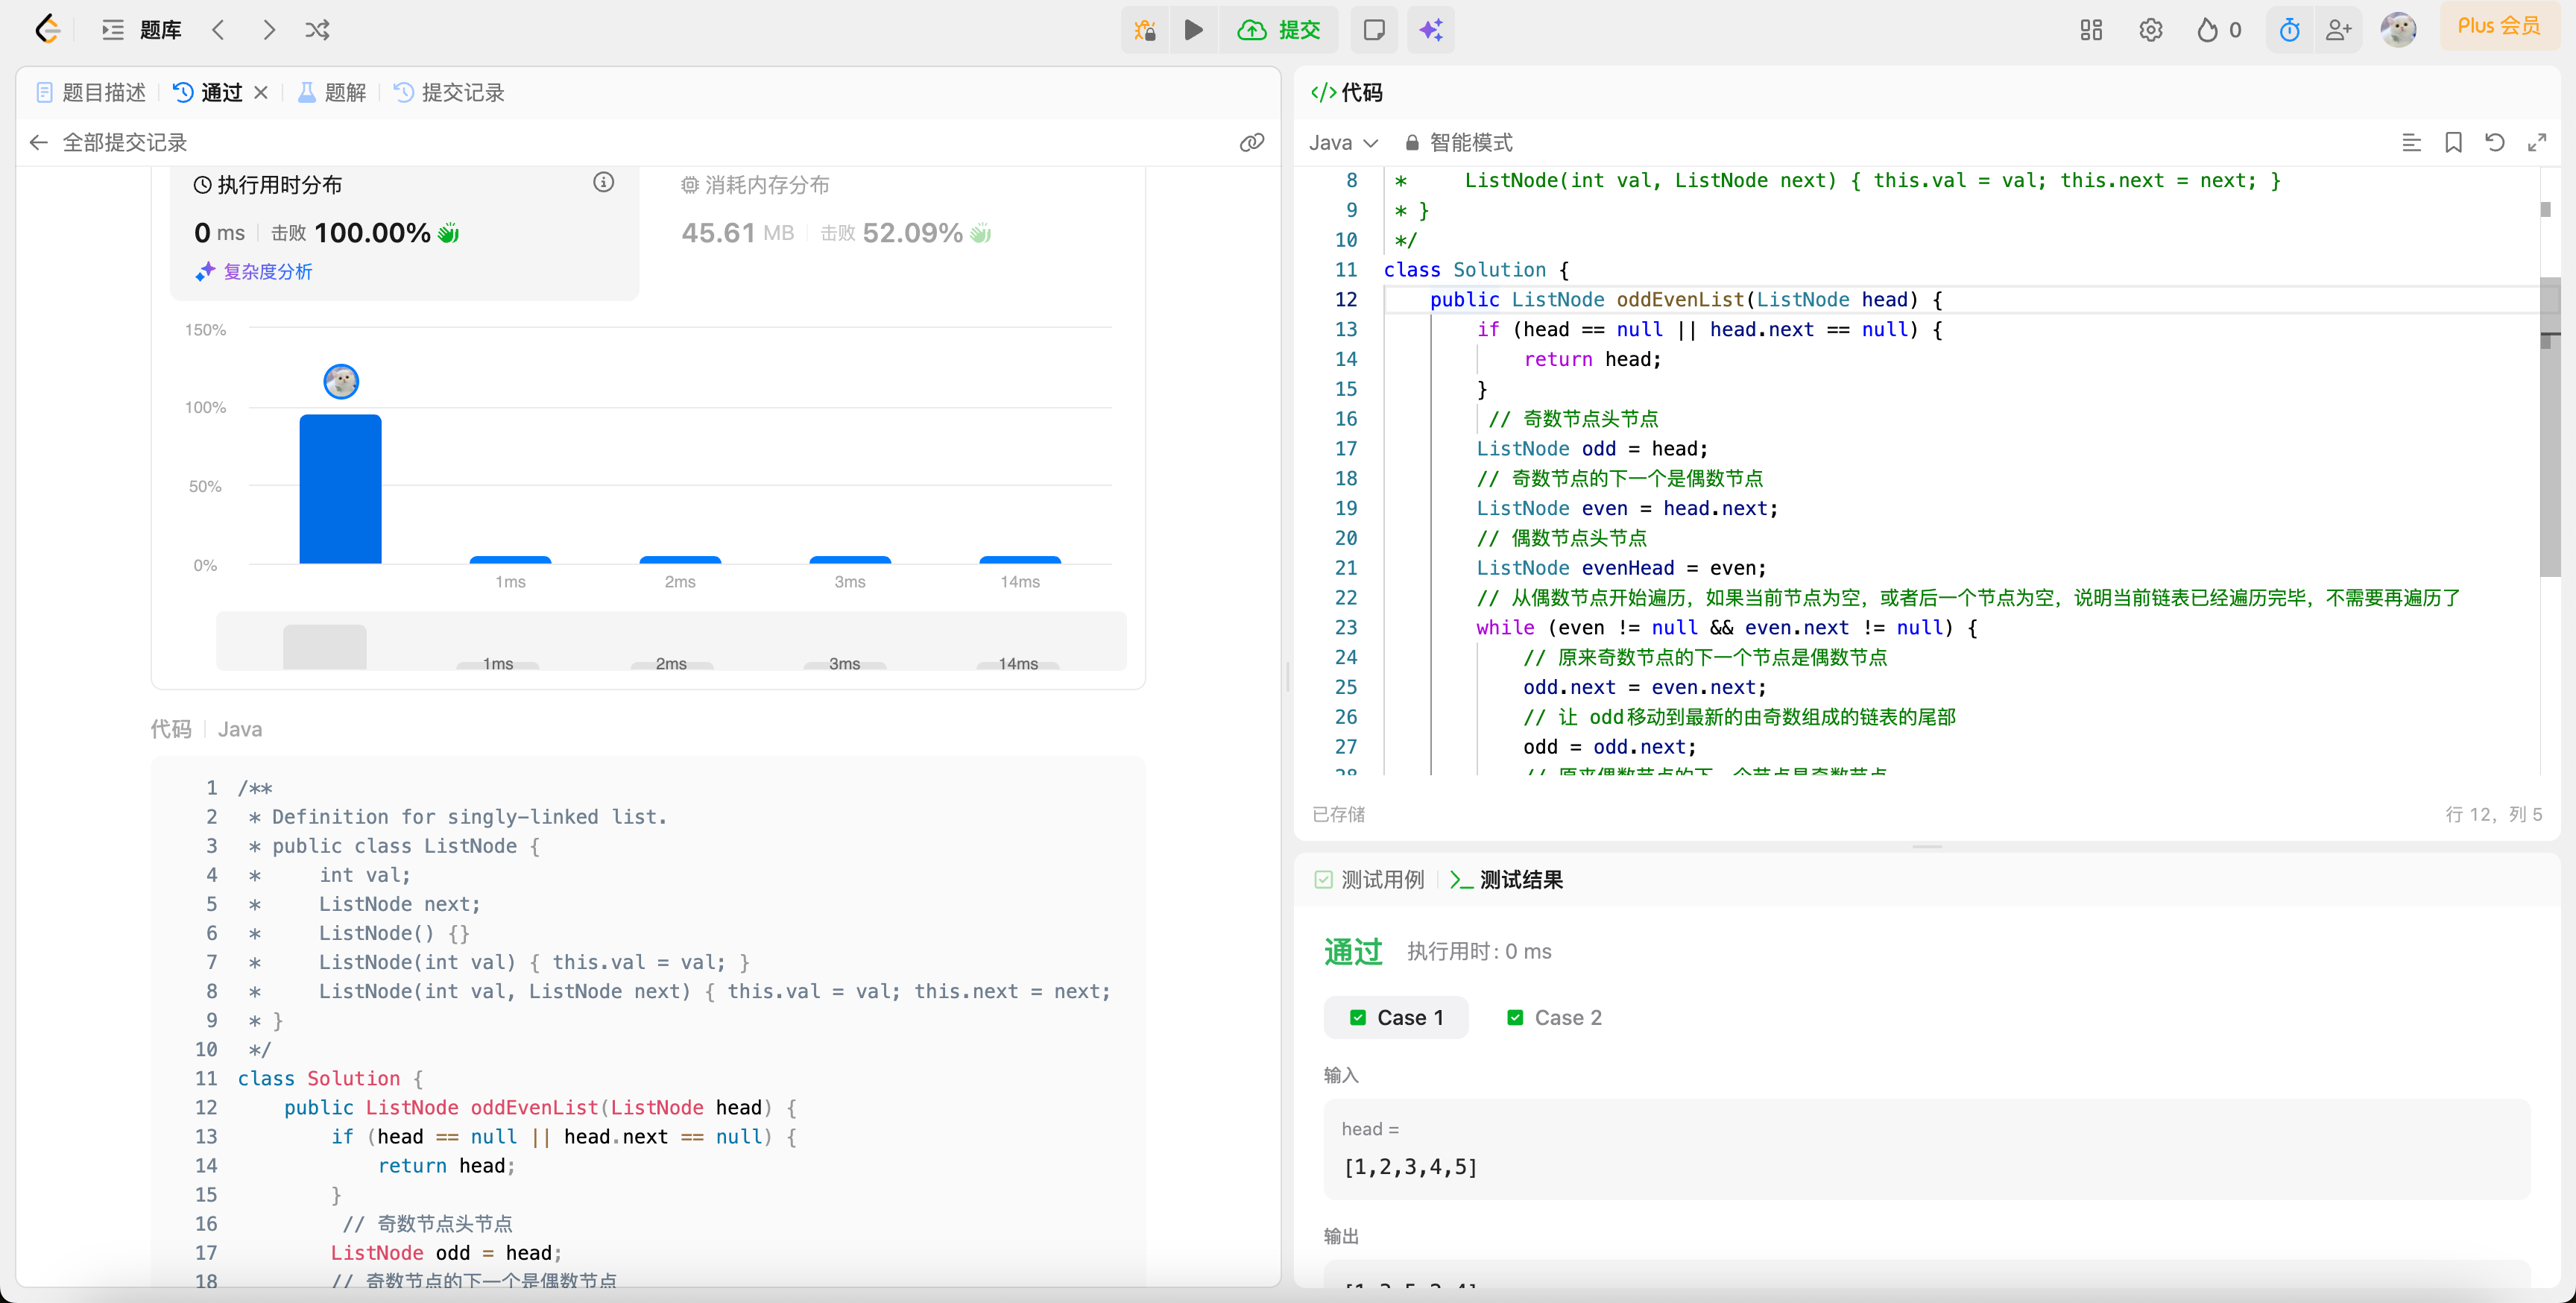
Task: Open the notes sticky icon
Action: [x=1374, y=30]
